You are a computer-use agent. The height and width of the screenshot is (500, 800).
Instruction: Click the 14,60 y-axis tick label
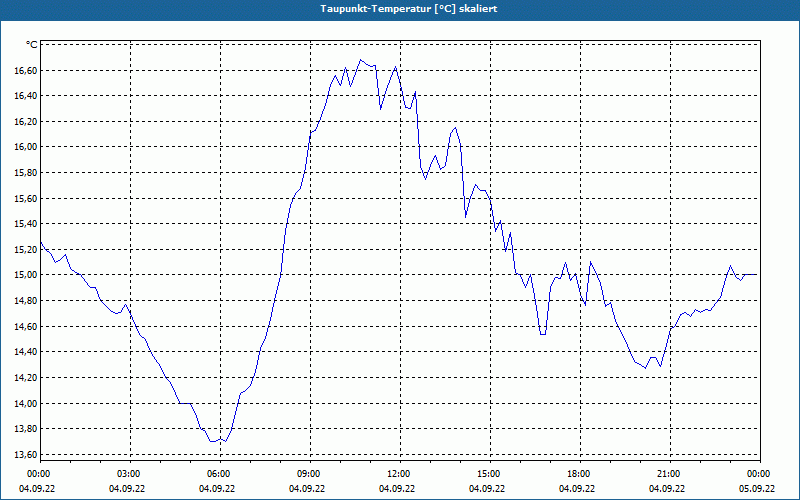pyautogui.click(x=26, y=327)
